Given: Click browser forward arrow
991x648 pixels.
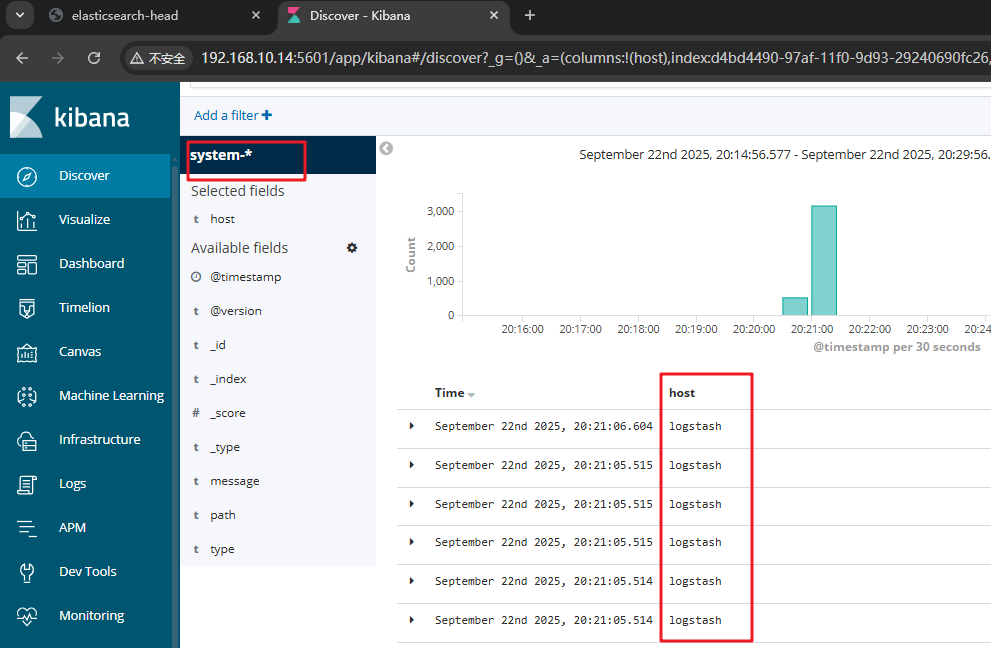Looking at the screenshot, I should (58, 58).
